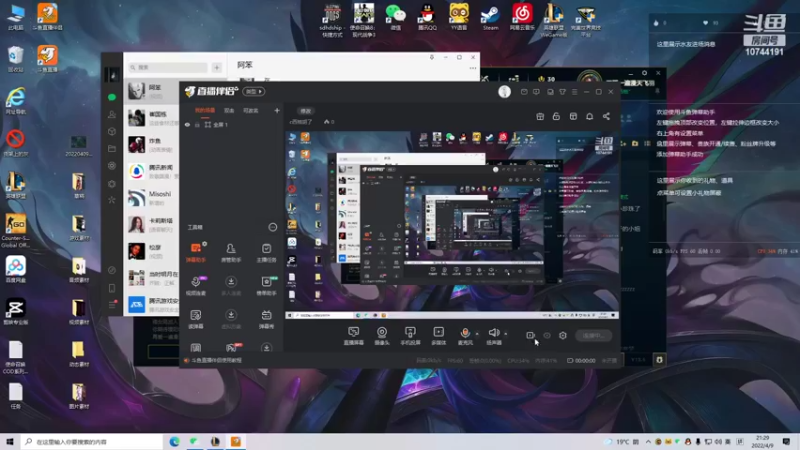Open the video mic-link tool
Screen dimensions: 800x450
click(x=196, y=285)
